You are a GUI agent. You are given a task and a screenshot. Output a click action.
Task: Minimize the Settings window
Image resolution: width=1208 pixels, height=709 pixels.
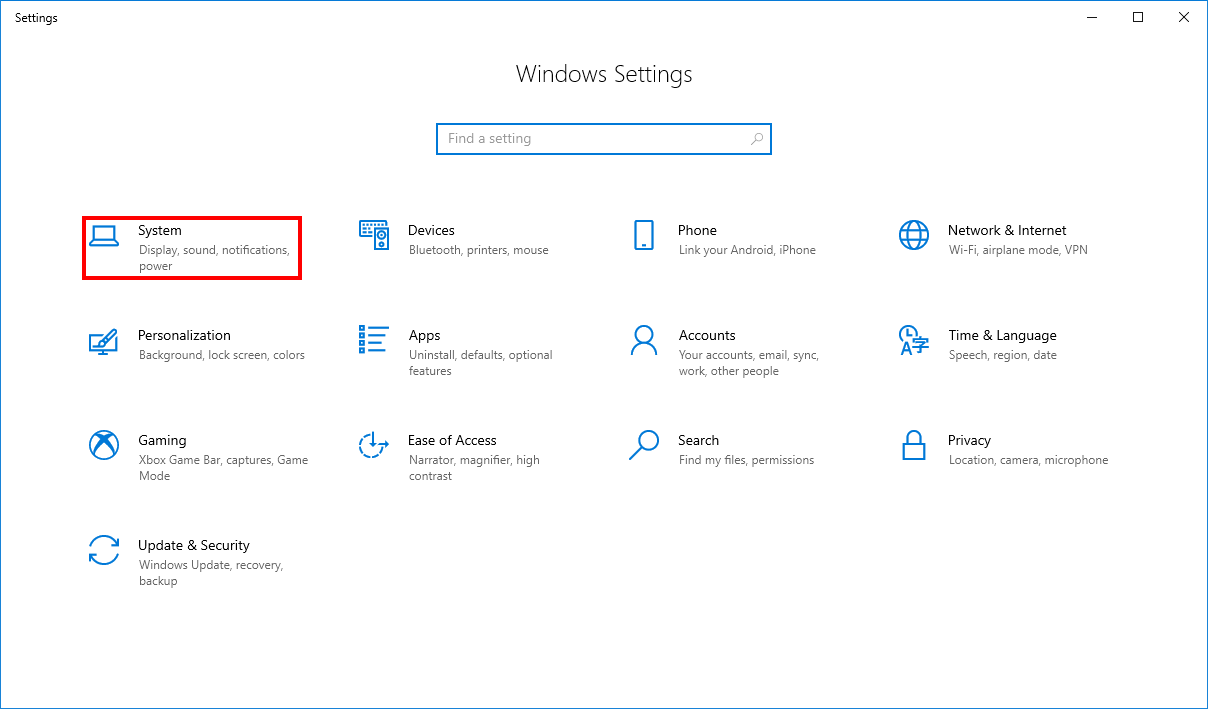1092,17
